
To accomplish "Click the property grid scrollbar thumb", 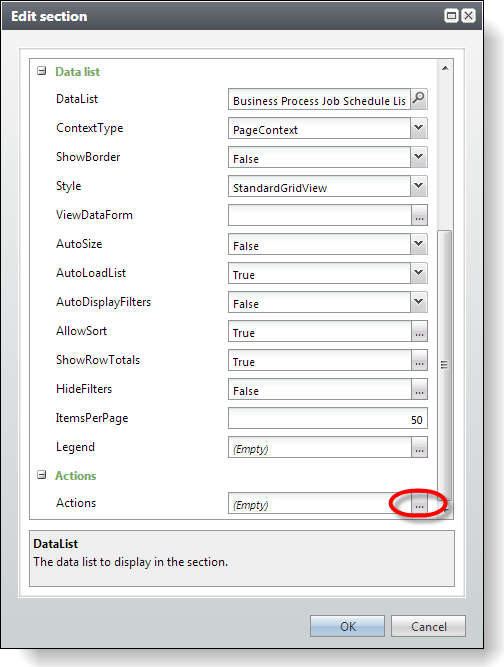I will click(444, 365).
